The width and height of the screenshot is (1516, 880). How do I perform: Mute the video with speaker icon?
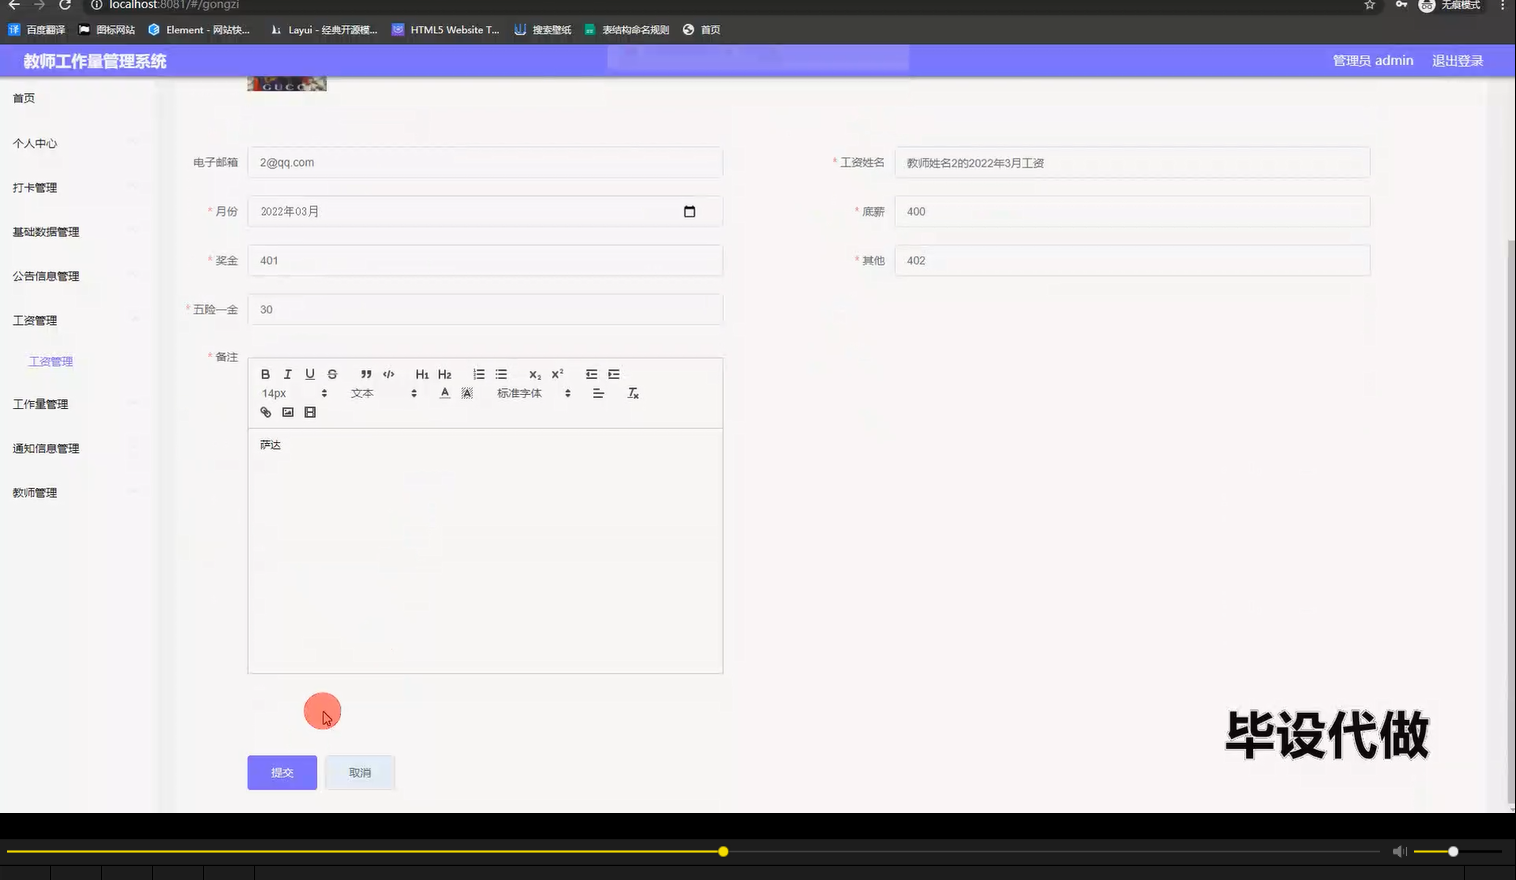click(x=1400, y=852)
